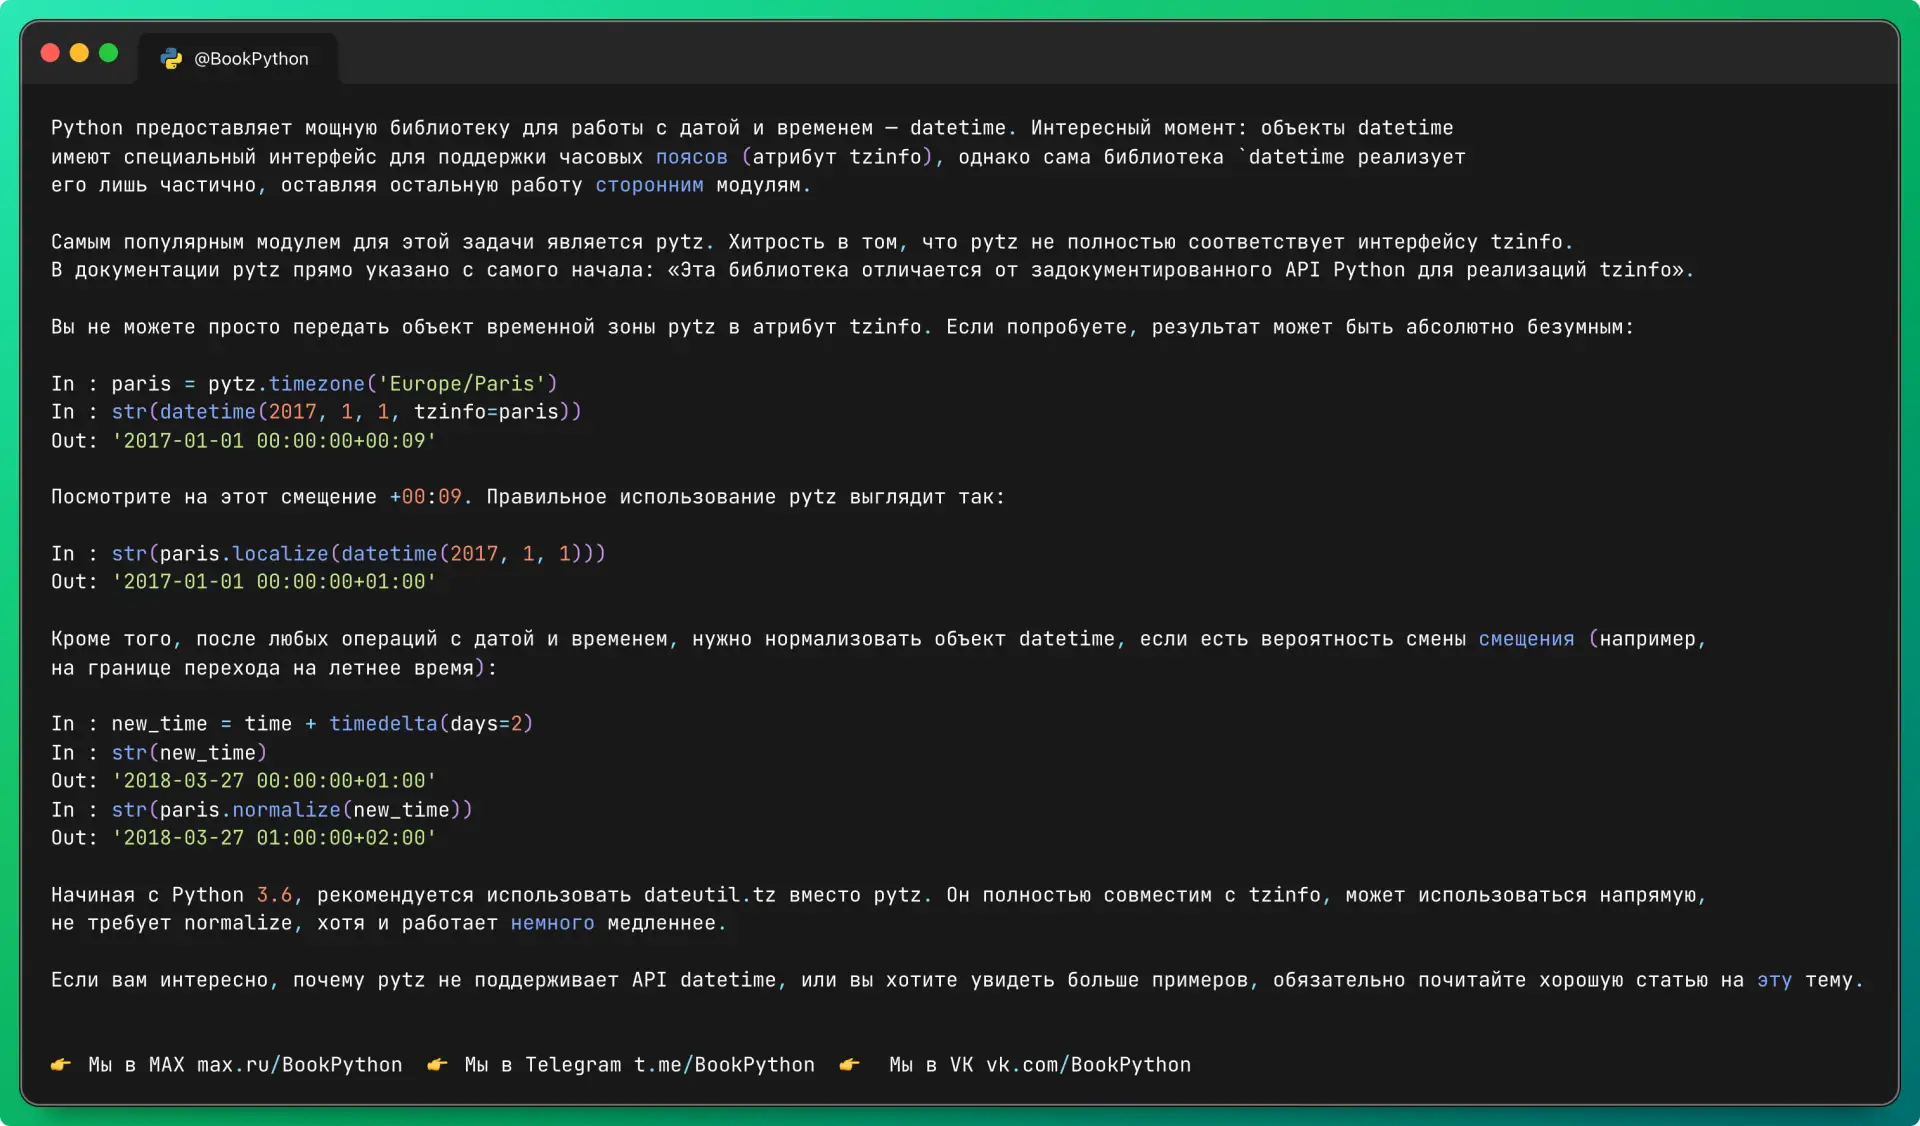Screen dimensions: 1920x1126
Task: Click the highlighted word 'эту' near the end
Action: 1775,980
